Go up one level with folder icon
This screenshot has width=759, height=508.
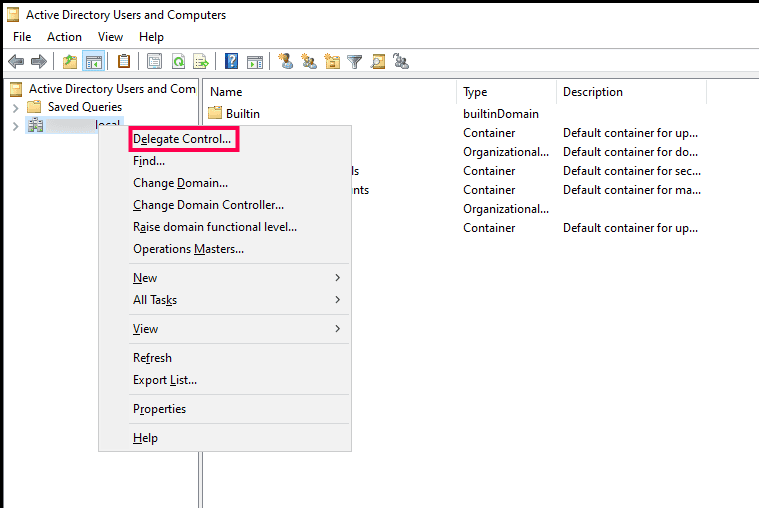(70, 62)
